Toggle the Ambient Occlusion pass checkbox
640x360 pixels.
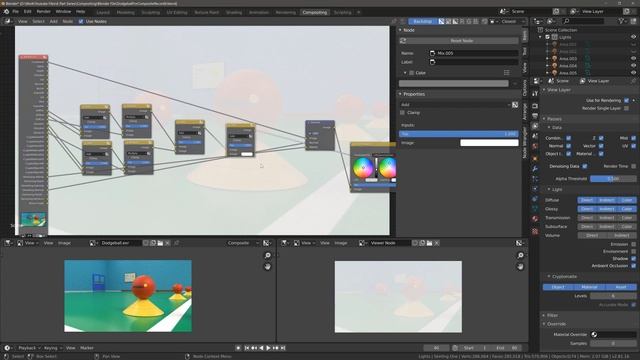point(633,266)
